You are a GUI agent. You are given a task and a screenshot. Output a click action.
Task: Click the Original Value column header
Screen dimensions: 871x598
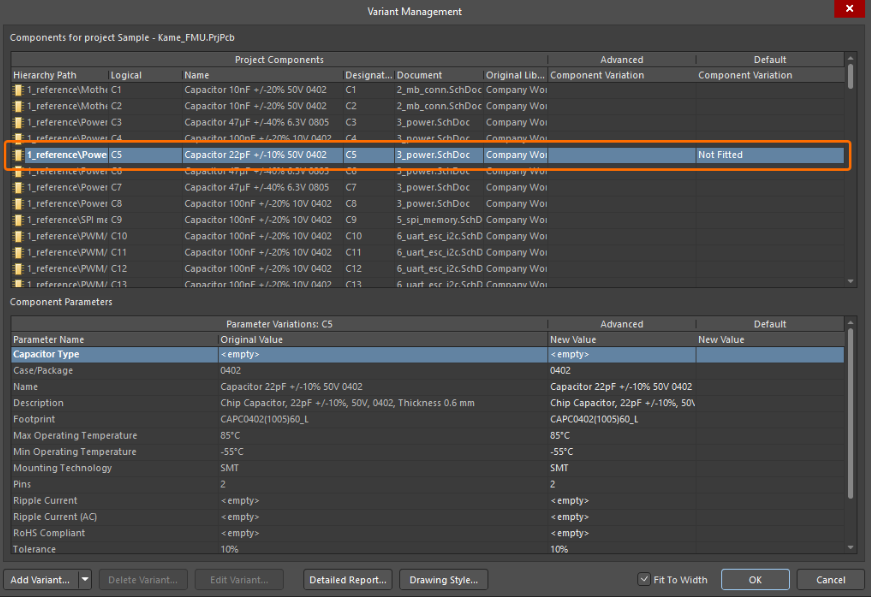tap(383, 339)
